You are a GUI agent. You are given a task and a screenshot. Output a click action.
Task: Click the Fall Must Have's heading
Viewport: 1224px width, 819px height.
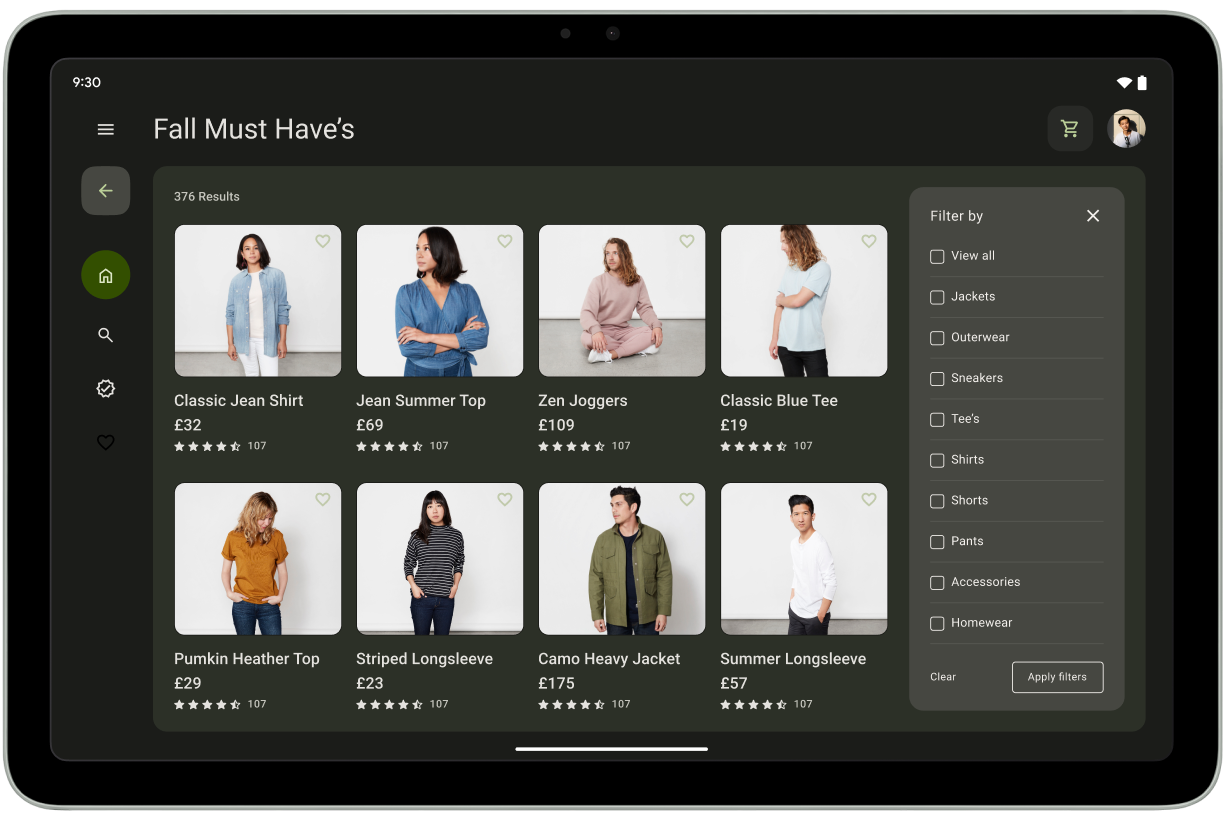click(x=254, y=129)
